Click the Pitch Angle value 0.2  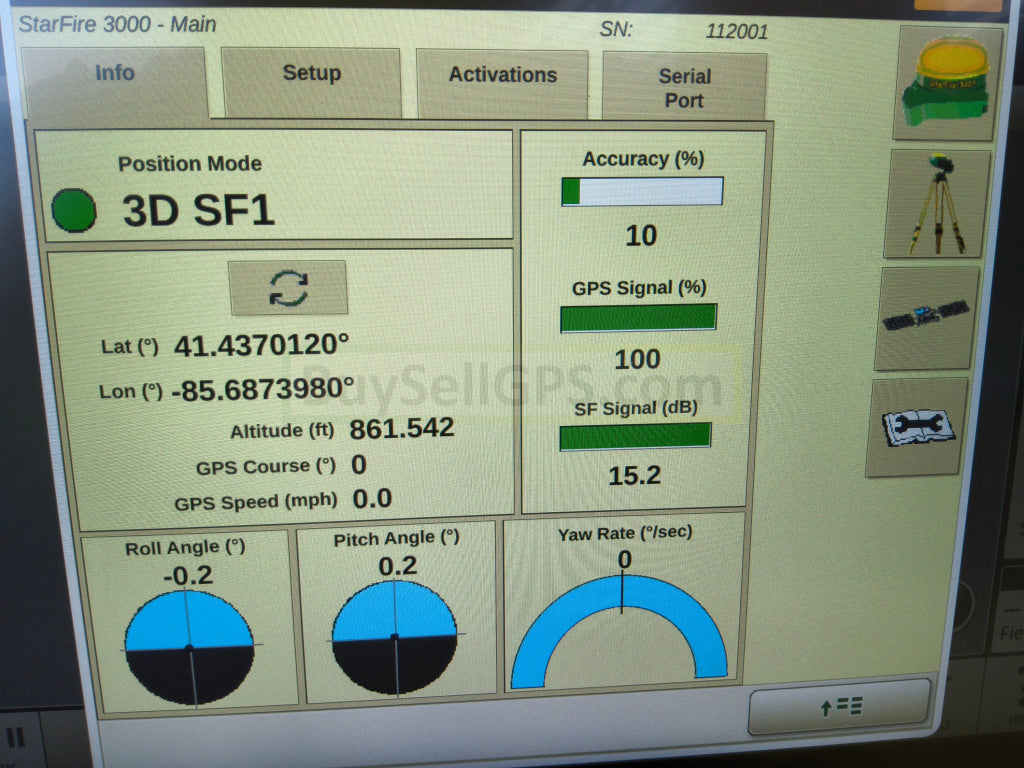click(397, 566)
